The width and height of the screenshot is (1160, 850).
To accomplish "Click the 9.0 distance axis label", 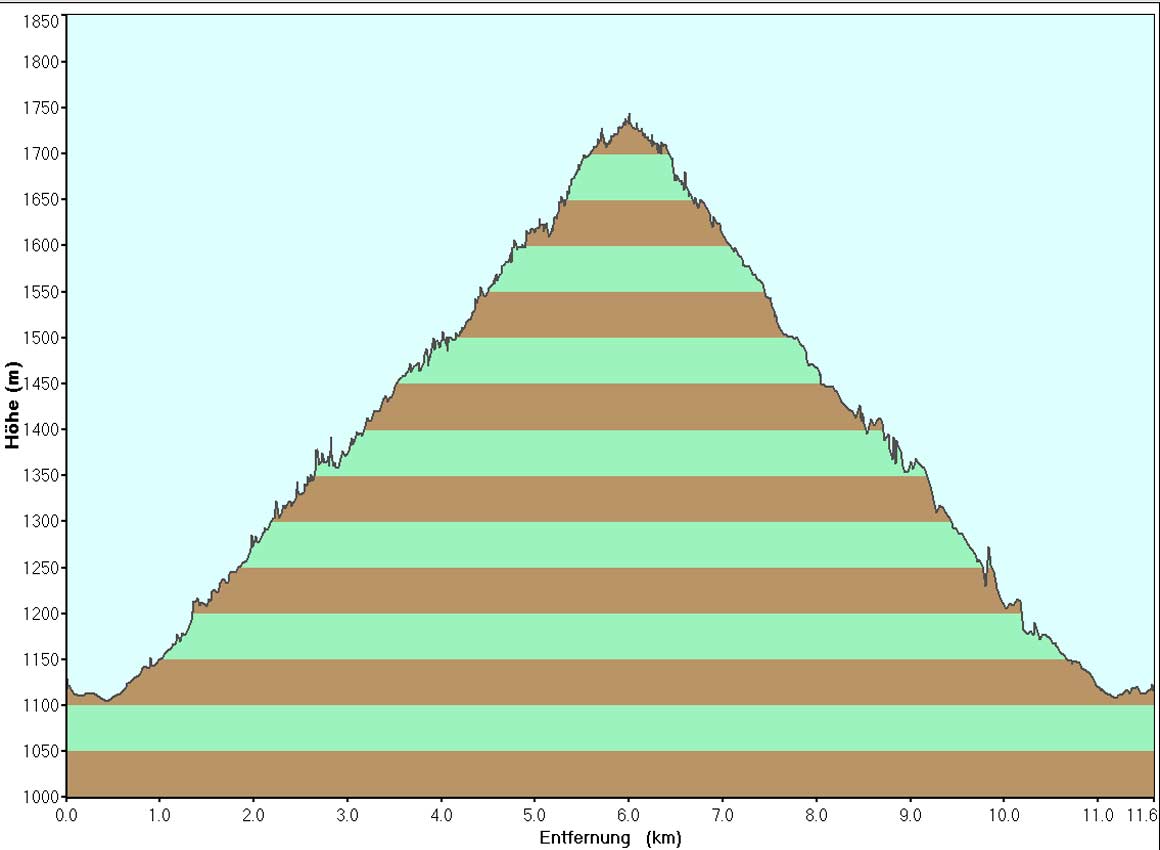I will pyautogui.click(x=910, y=815).
